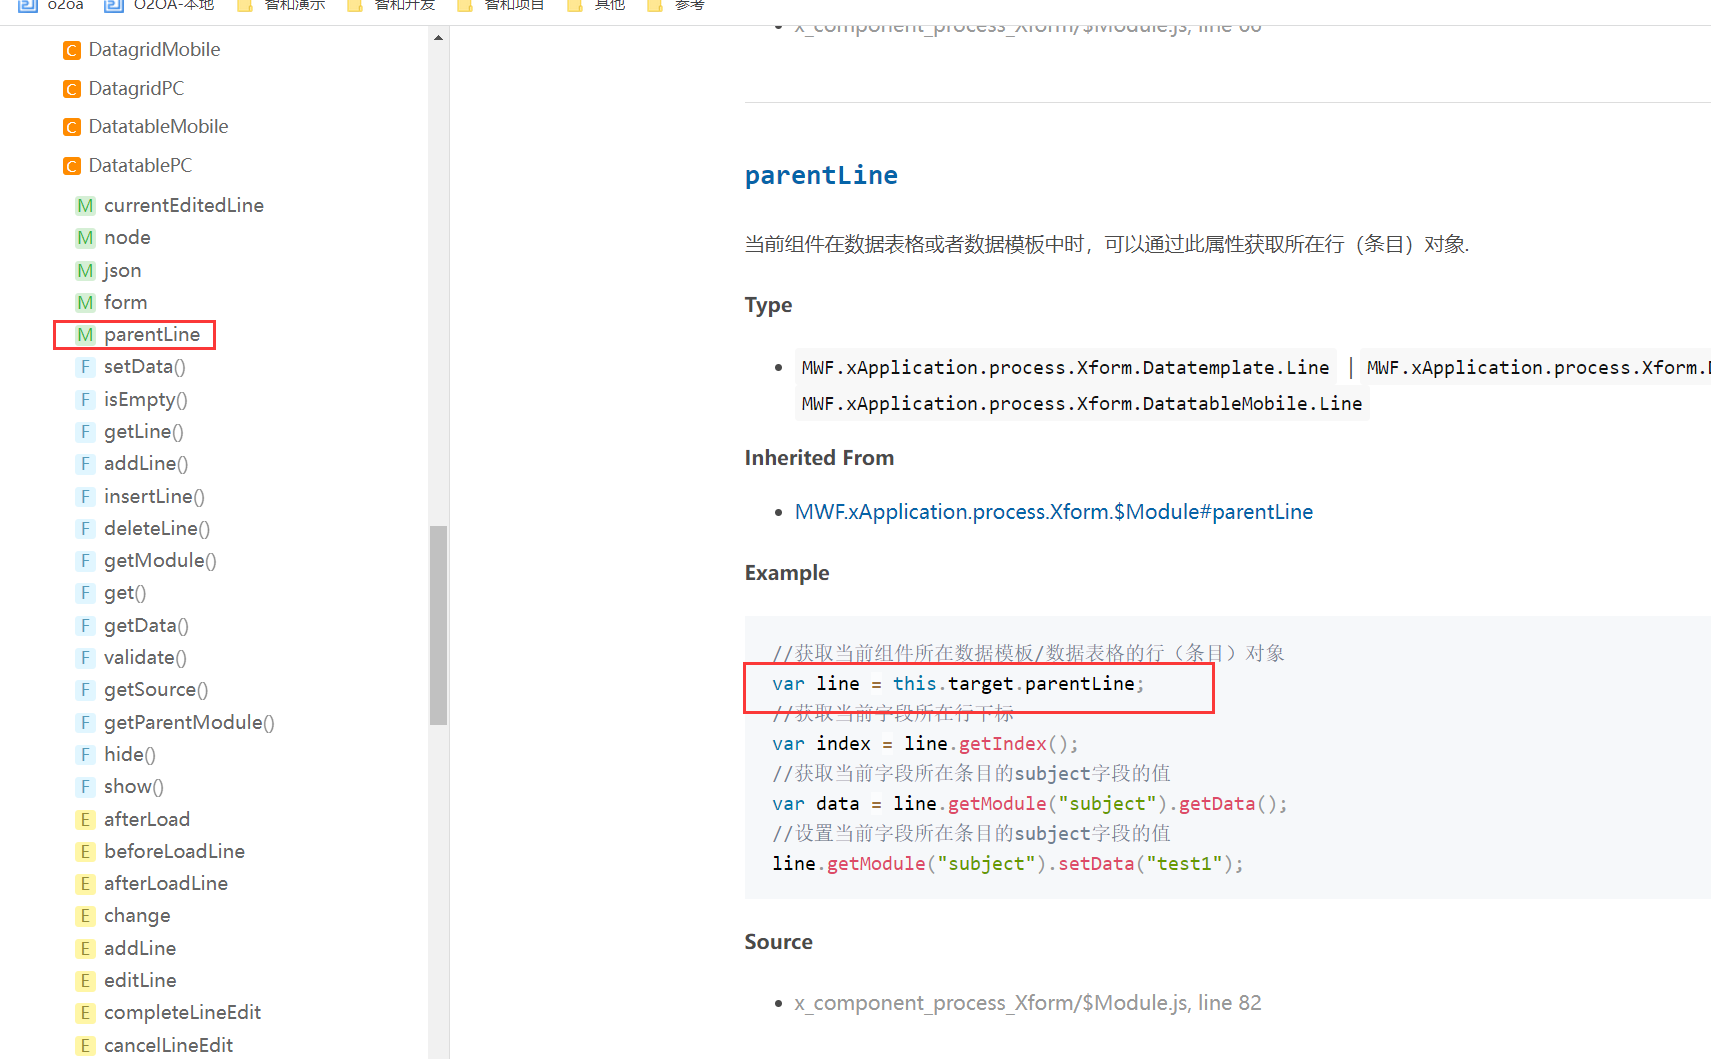Click the F badge next to isEmpty()
Image resolution: width=1711 pixels, height=1059 pixels.
86,400
